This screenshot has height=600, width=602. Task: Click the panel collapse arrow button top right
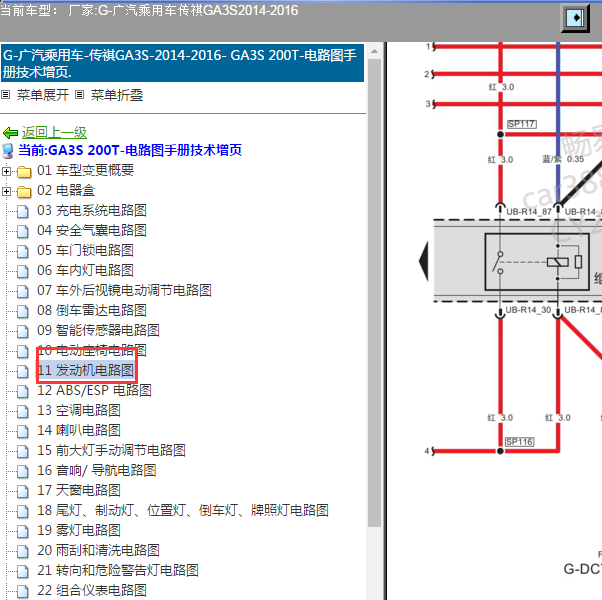(575, 18)
